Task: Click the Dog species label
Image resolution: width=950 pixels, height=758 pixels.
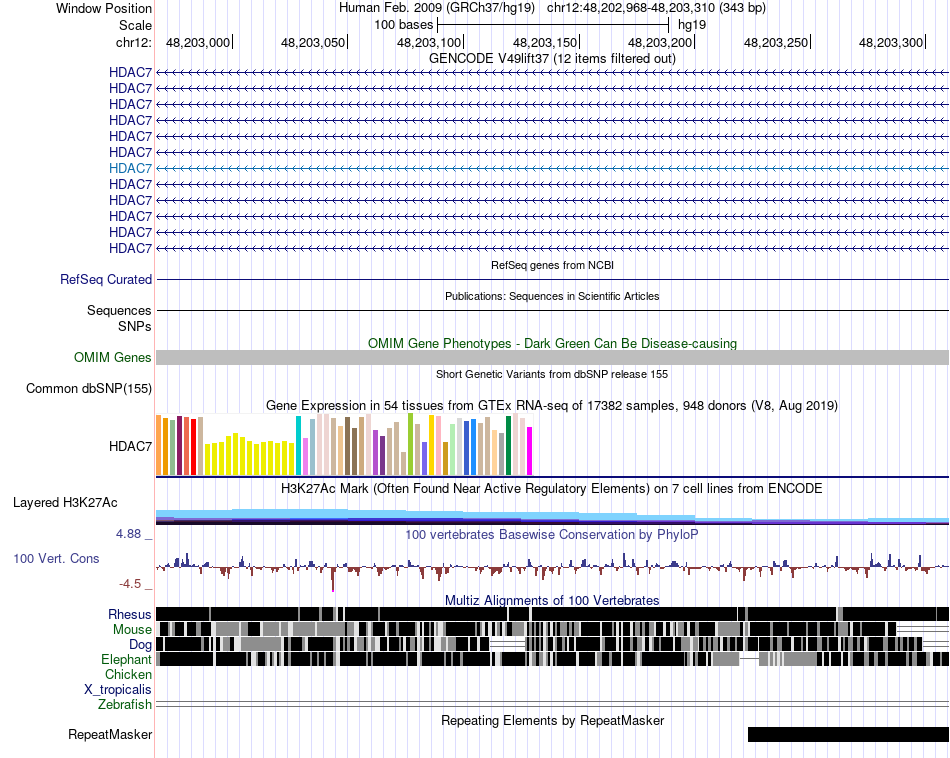Action: click(x=141, y=645)
